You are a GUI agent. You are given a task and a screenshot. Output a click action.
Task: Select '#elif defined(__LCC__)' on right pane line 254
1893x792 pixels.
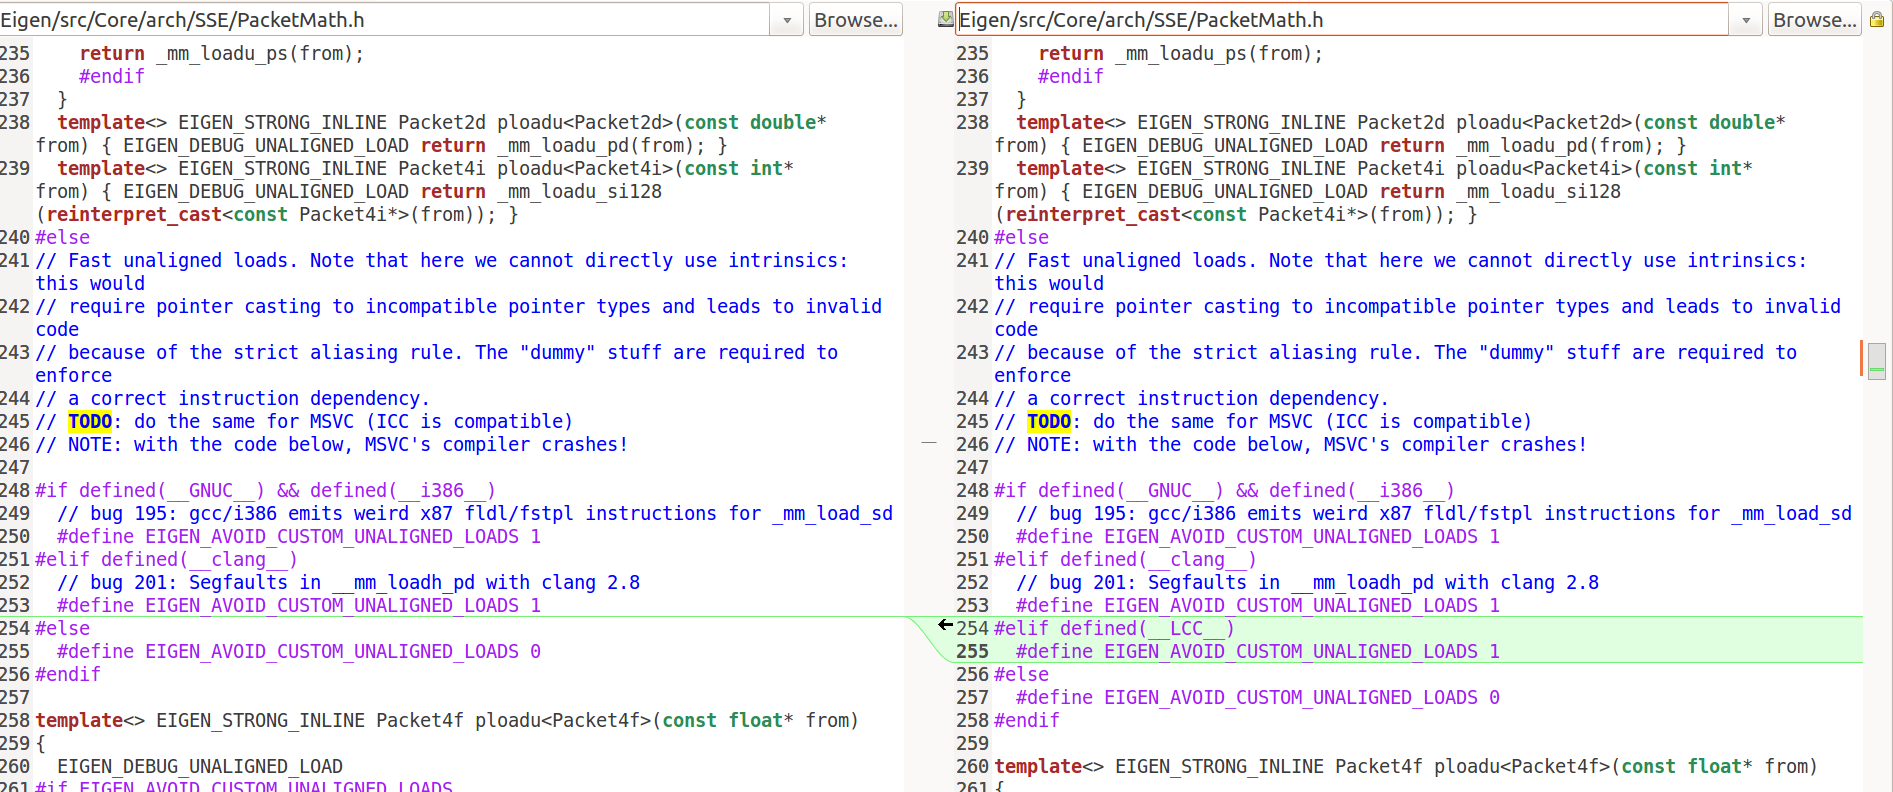coord(1114,629)
